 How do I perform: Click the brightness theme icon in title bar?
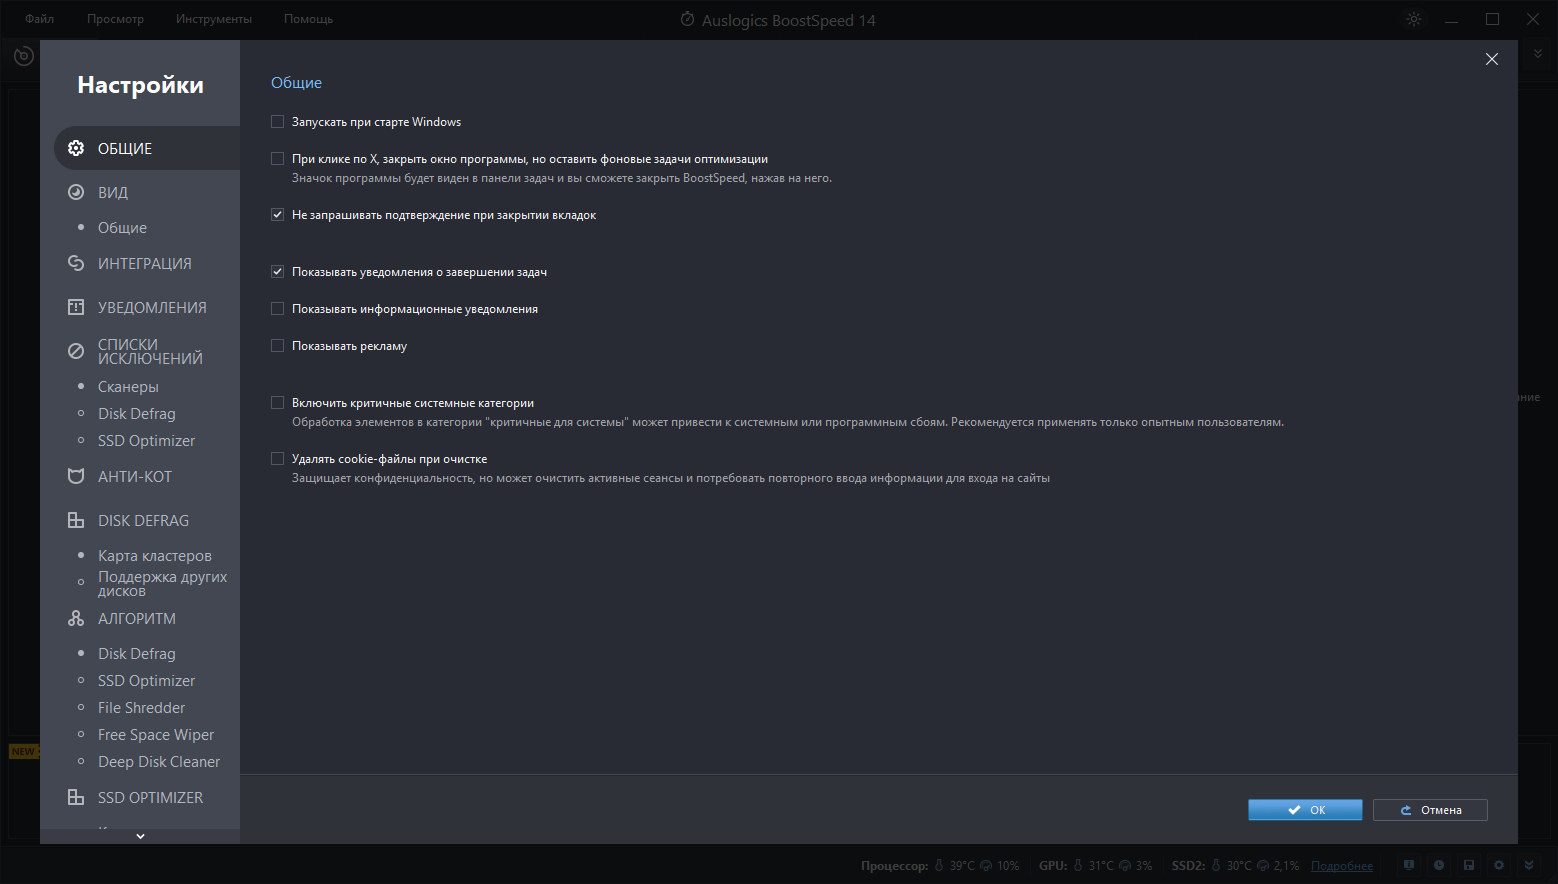point(1413,19)
